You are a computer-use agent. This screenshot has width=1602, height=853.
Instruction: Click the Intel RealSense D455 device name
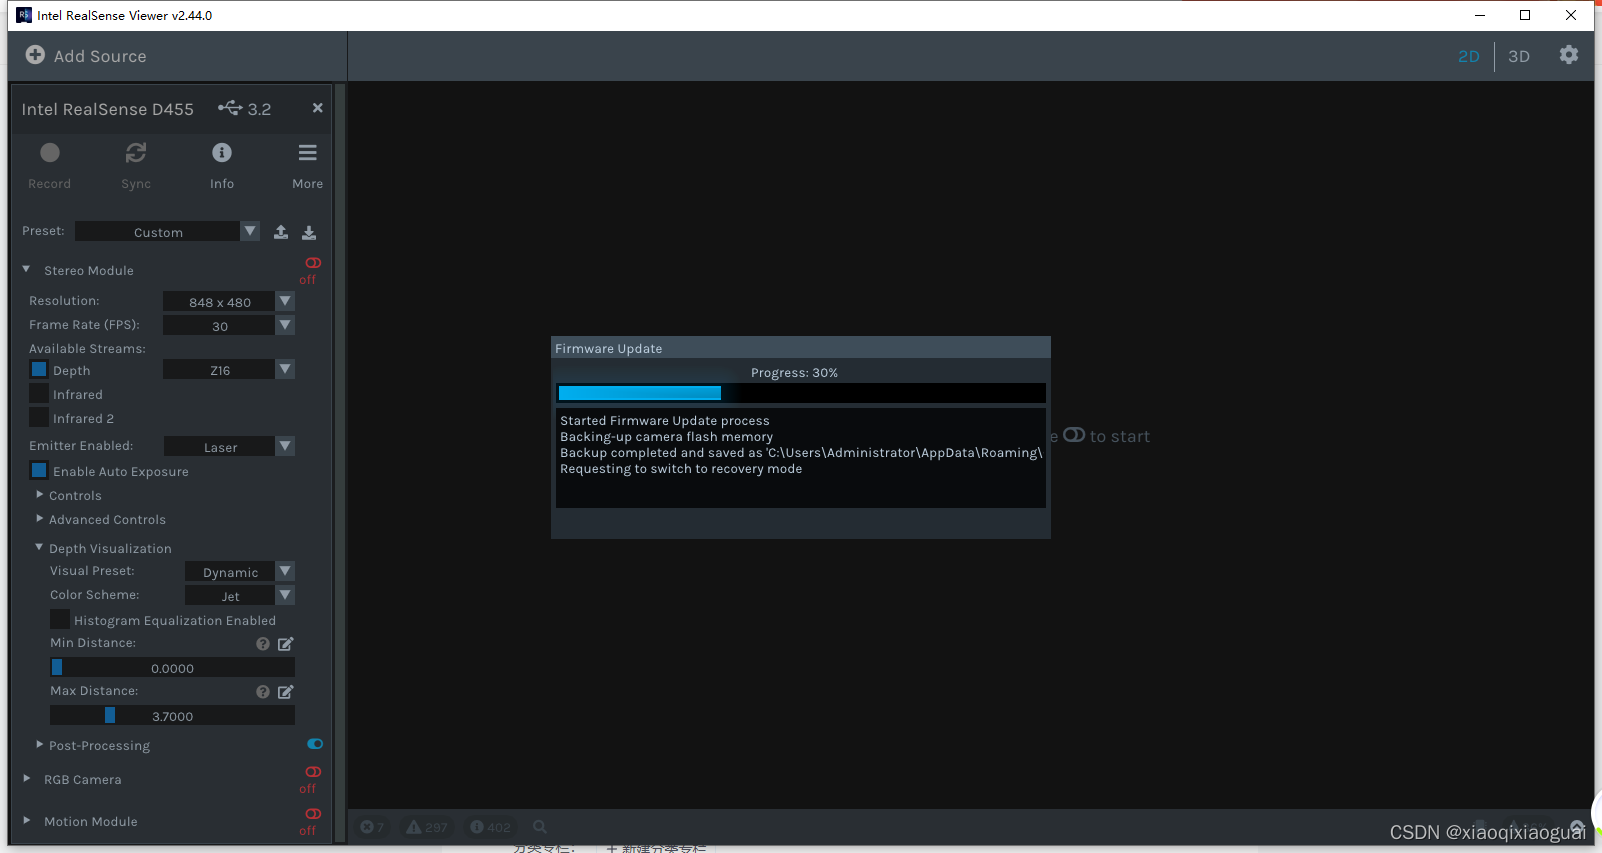[108, 109]
